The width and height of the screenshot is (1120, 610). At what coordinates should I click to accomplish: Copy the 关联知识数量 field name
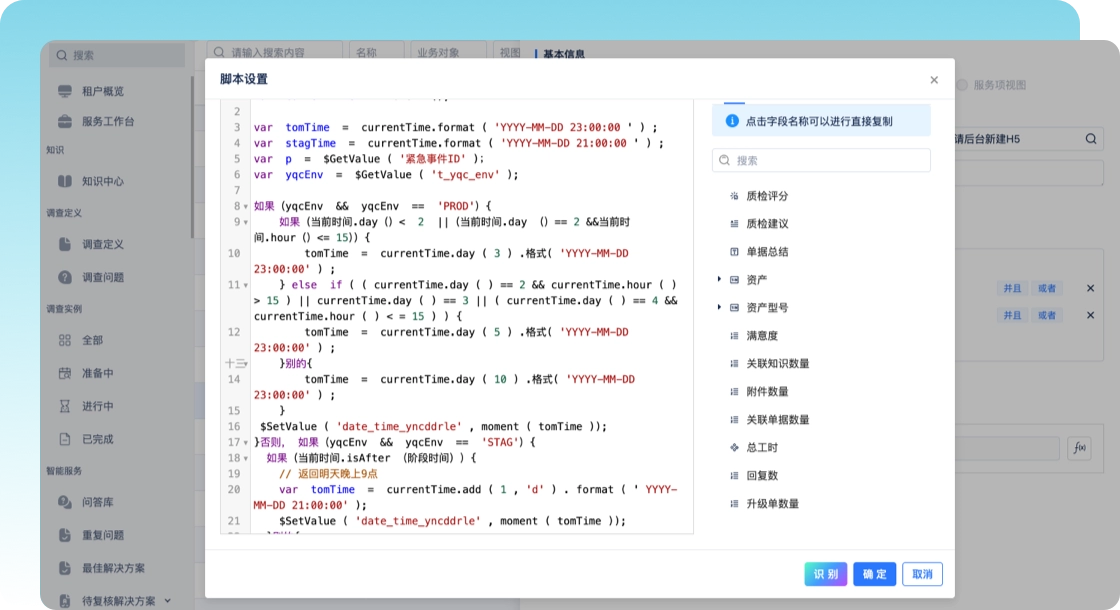pos(778,363)
